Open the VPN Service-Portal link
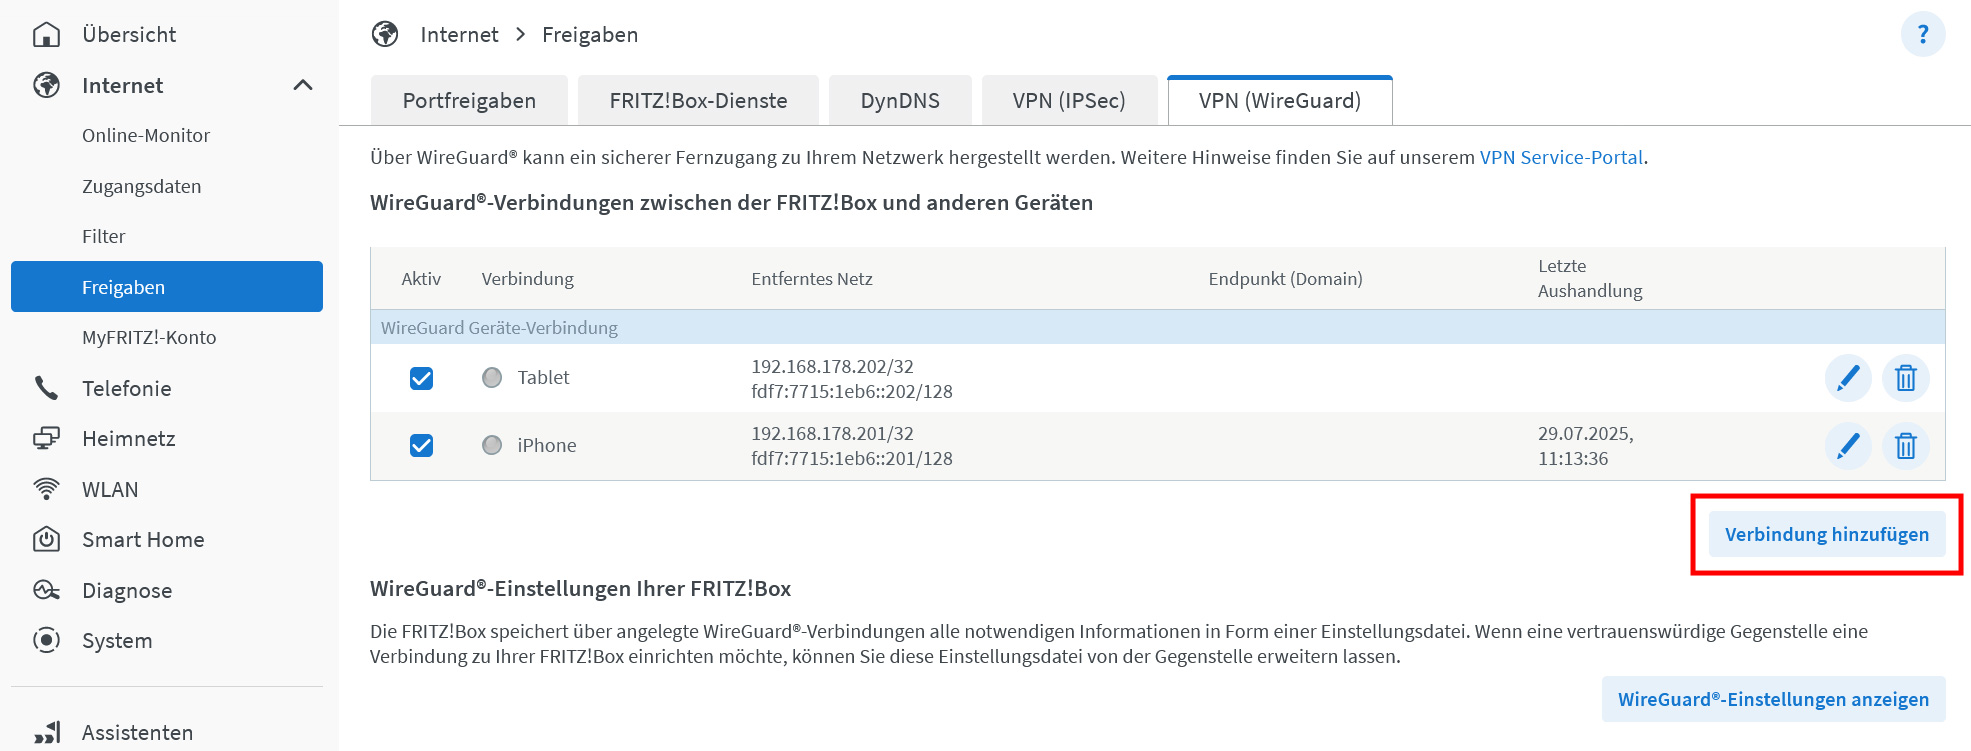The width and height of the screenshot is (1971, 751). (x=1561, y=158)
